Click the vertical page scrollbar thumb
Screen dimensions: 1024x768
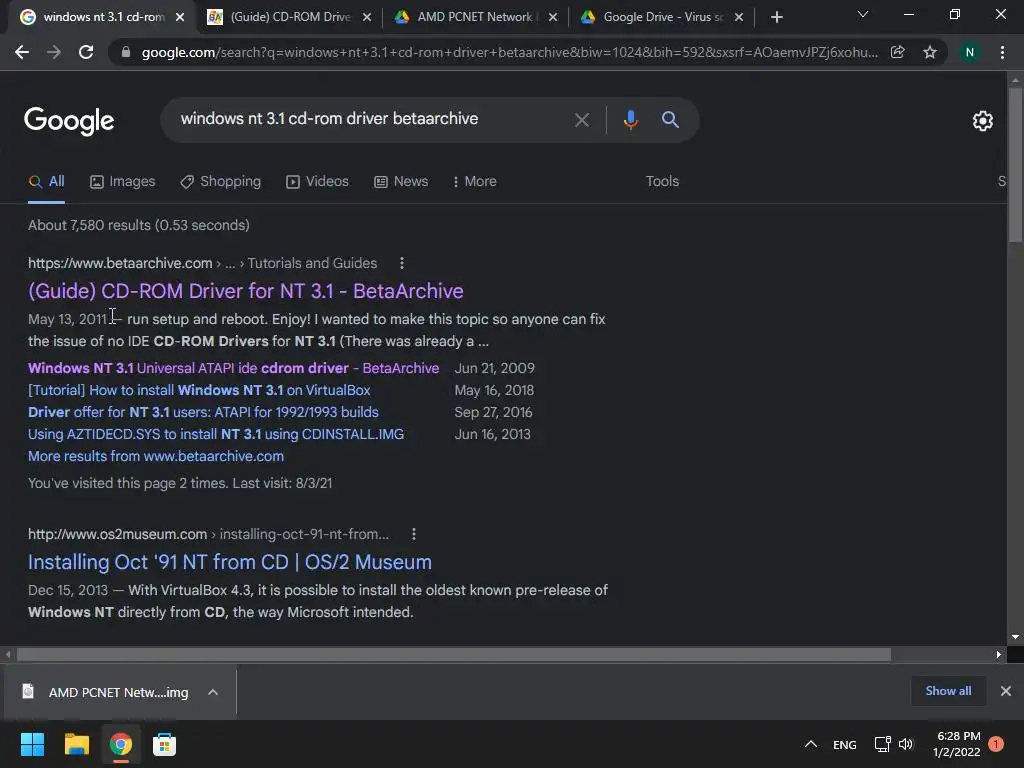point(1016,163)
